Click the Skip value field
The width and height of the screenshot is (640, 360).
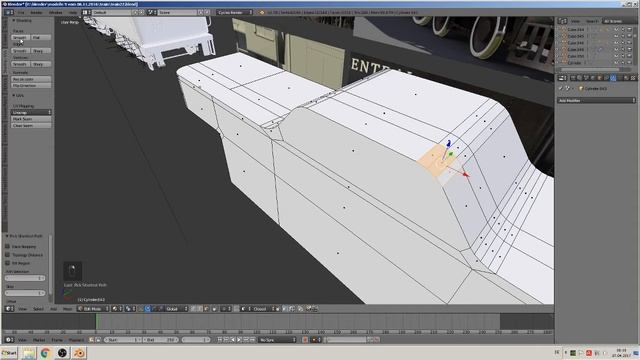click(x=25, y=293)
